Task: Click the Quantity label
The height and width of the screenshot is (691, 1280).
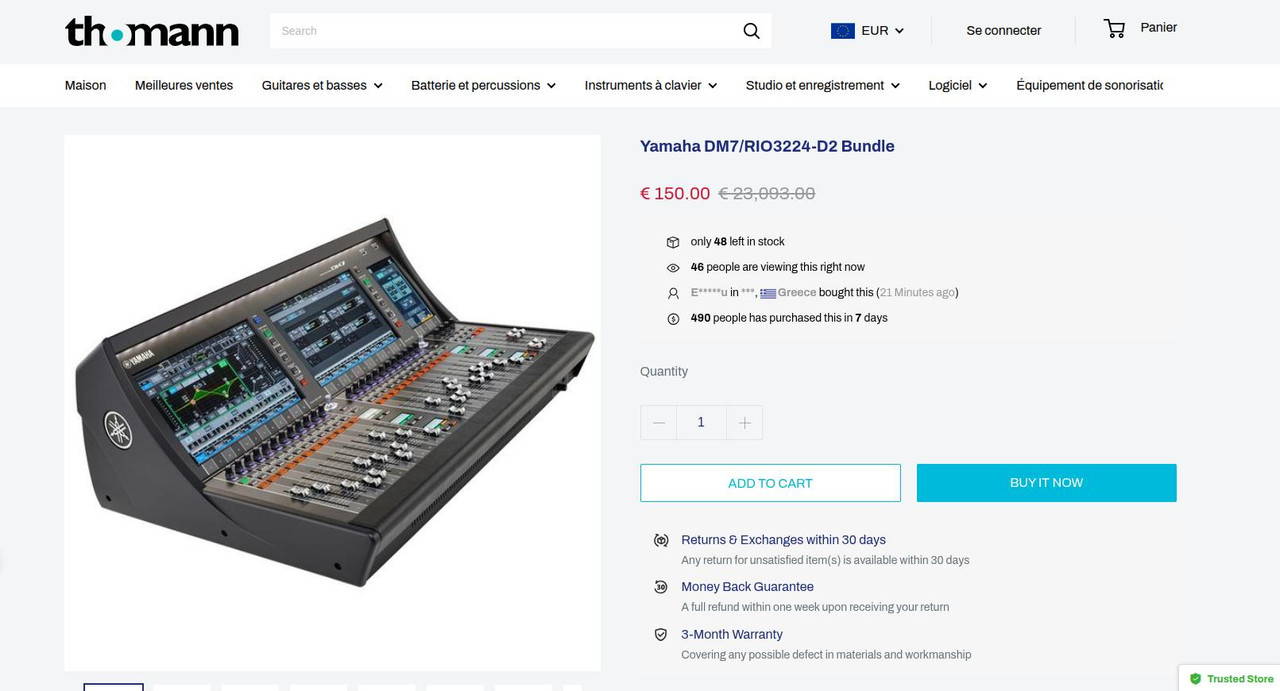Action: tap(664, 372)
